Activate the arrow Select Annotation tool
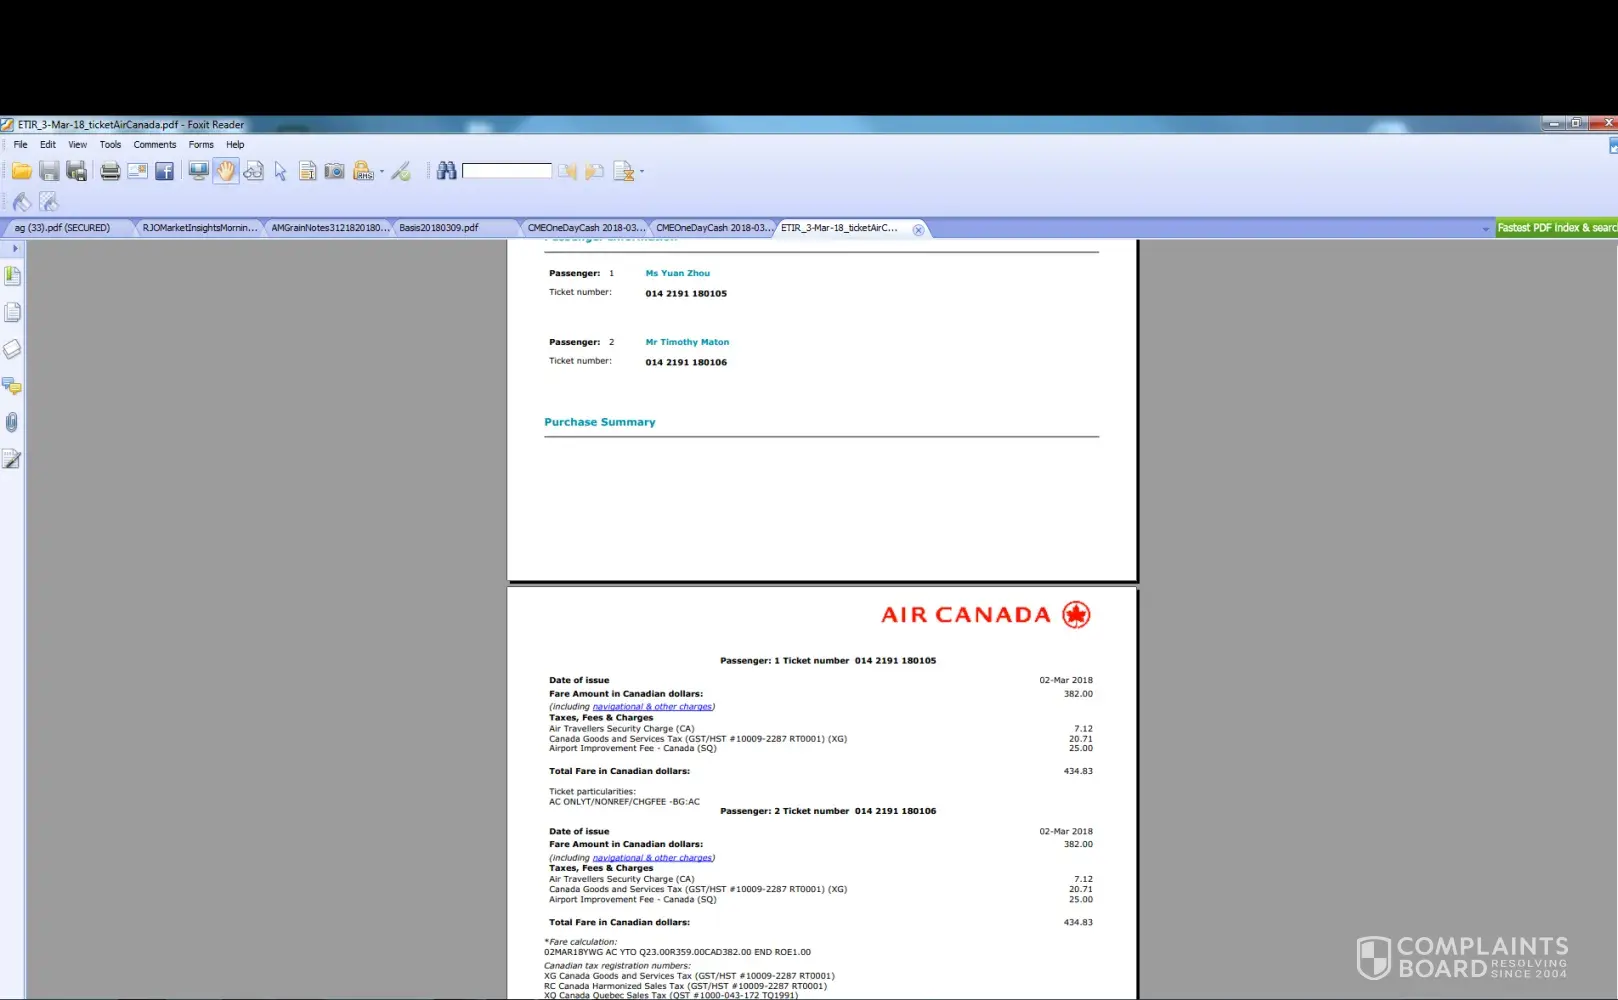 click(281, 172)
